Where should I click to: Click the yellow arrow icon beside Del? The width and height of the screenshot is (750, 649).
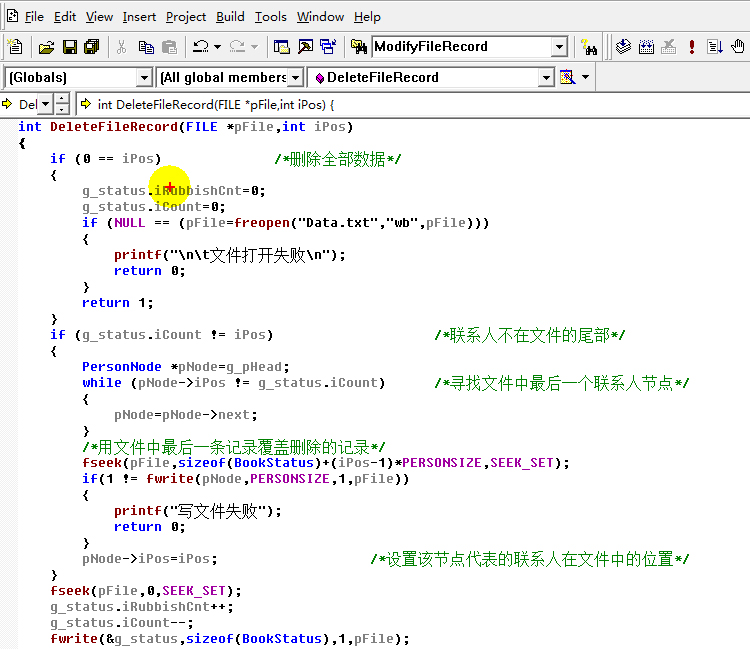click(7, 104)
